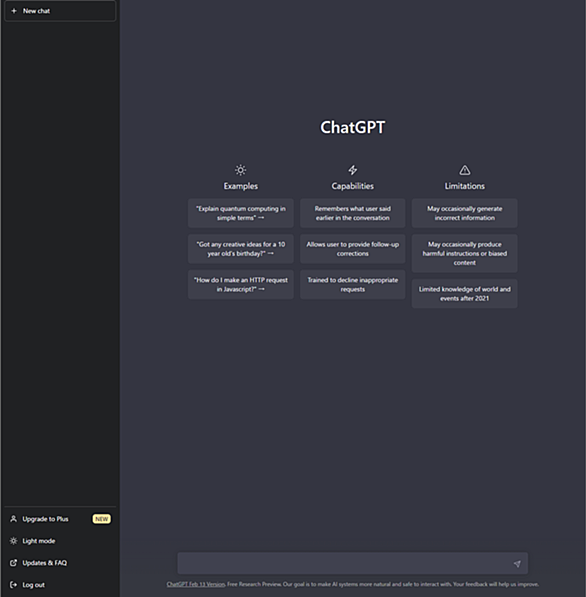The image size is (586, 597).
Task: Click the 'Limited knowledge of world and events after 2021' card
Action: coord(465,294)
